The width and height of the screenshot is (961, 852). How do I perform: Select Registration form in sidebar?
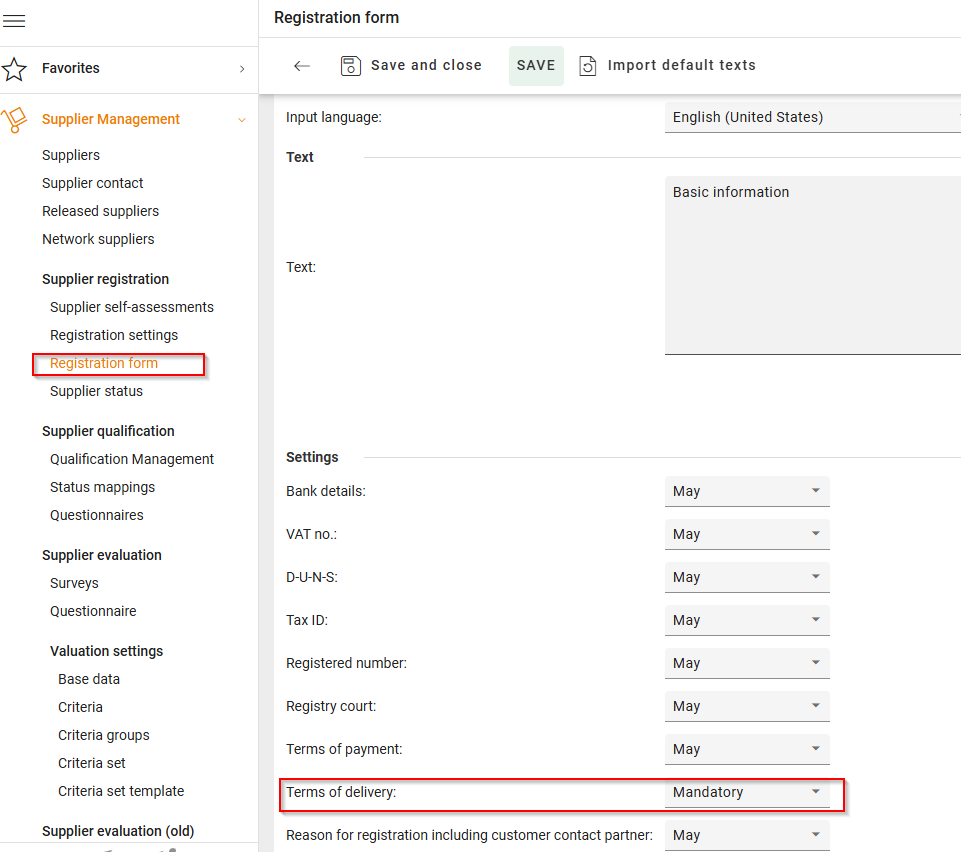[104, 363]
